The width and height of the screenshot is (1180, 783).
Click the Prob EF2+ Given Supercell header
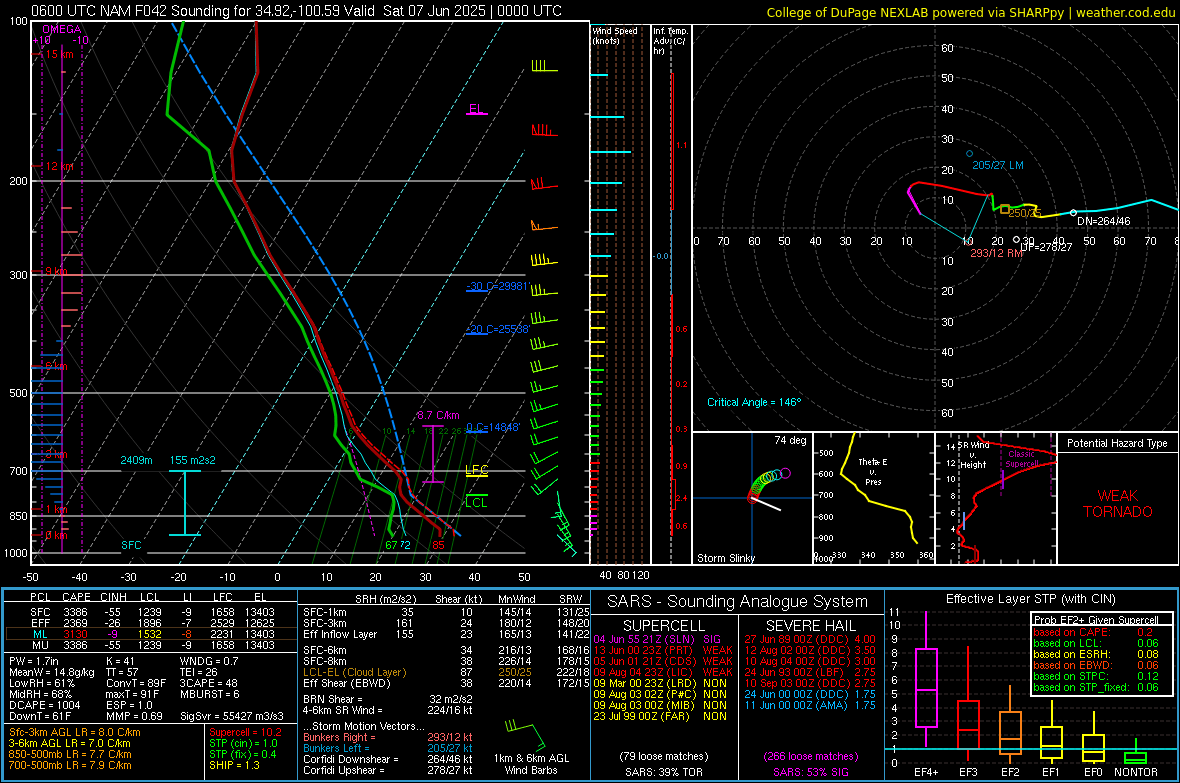(1096, 620)
